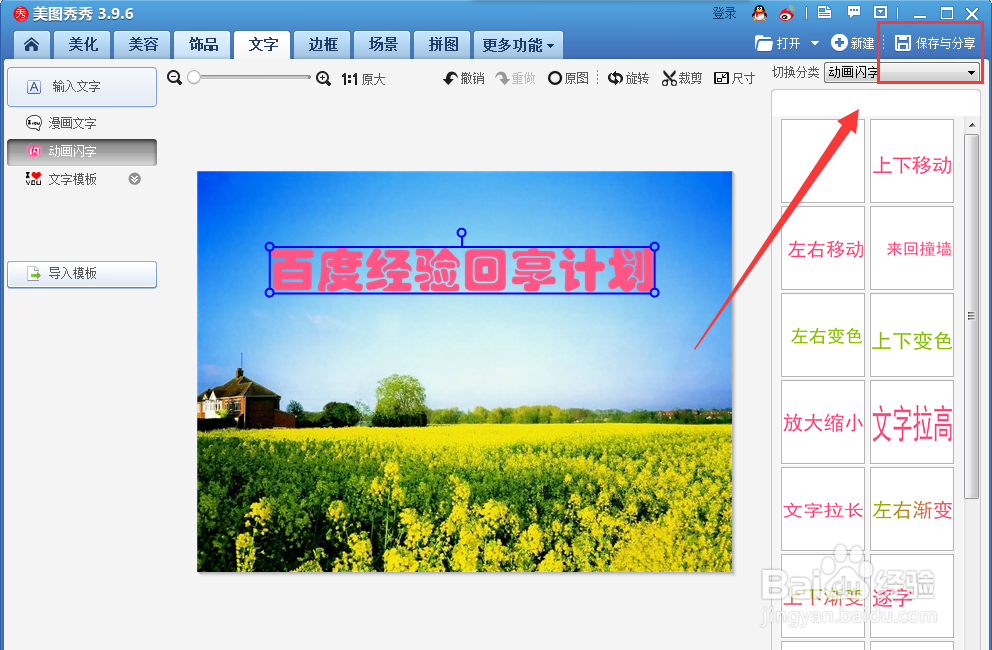Select the 文字 tab

click(x=263, y=44)
